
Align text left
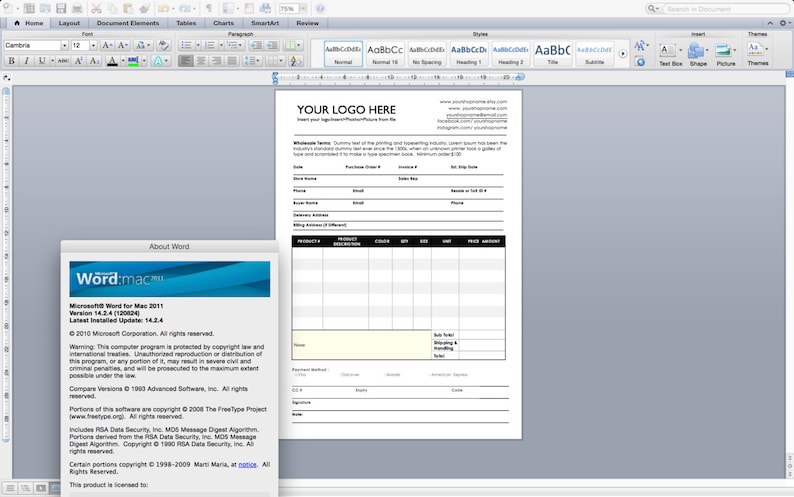click(186, 61)
